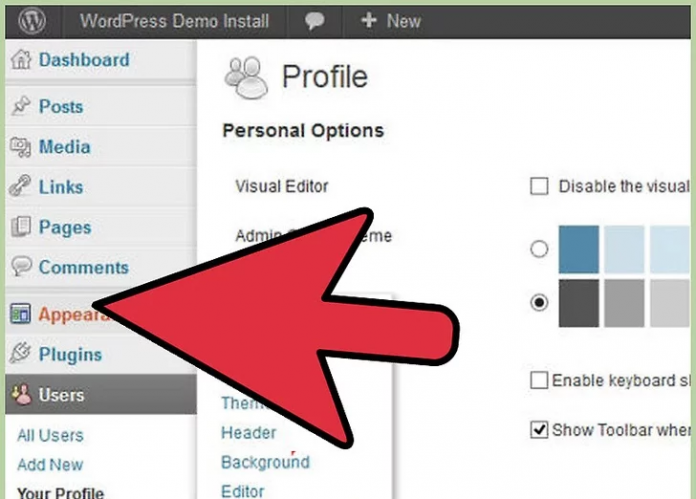The width and height of the screenshot is (696, 499).
Task: Open the New content dropdown
Action: pyautogui.click(x=391, y=21)
